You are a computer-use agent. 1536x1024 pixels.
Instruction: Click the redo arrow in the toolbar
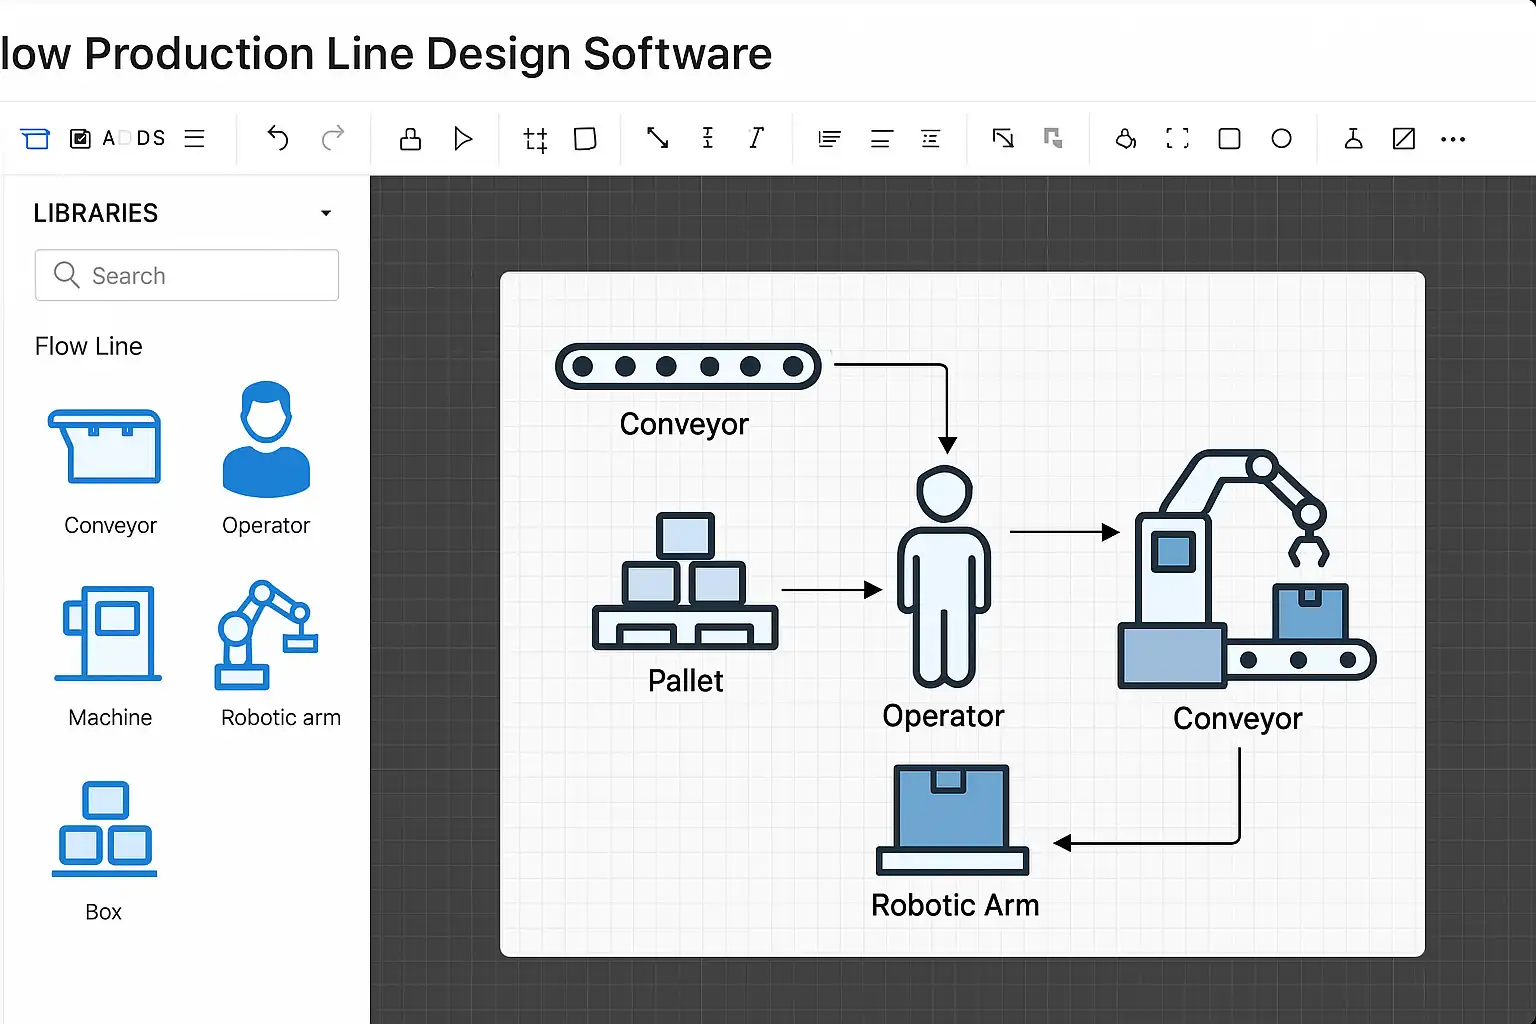pos(333,138)
